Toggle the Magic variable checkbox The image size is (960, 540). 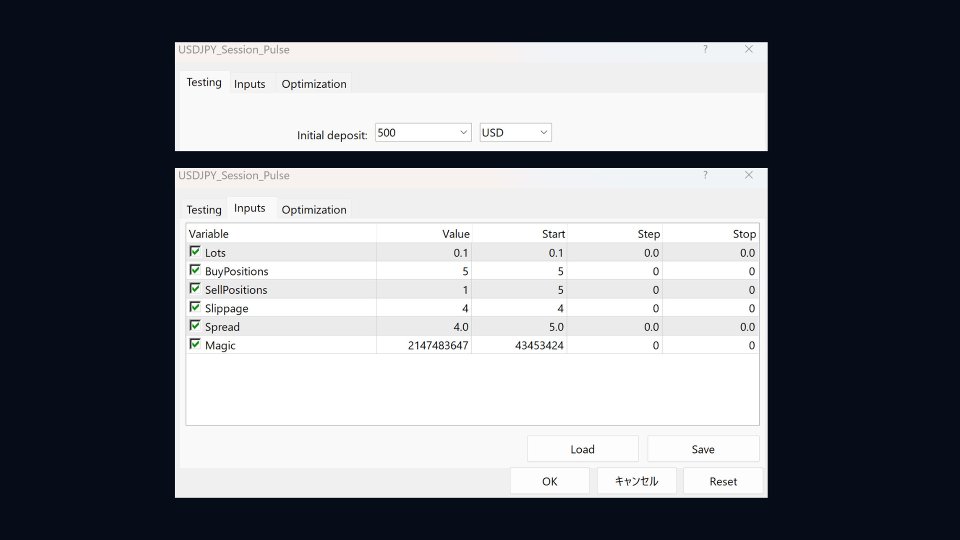click(x=195, y=344)
